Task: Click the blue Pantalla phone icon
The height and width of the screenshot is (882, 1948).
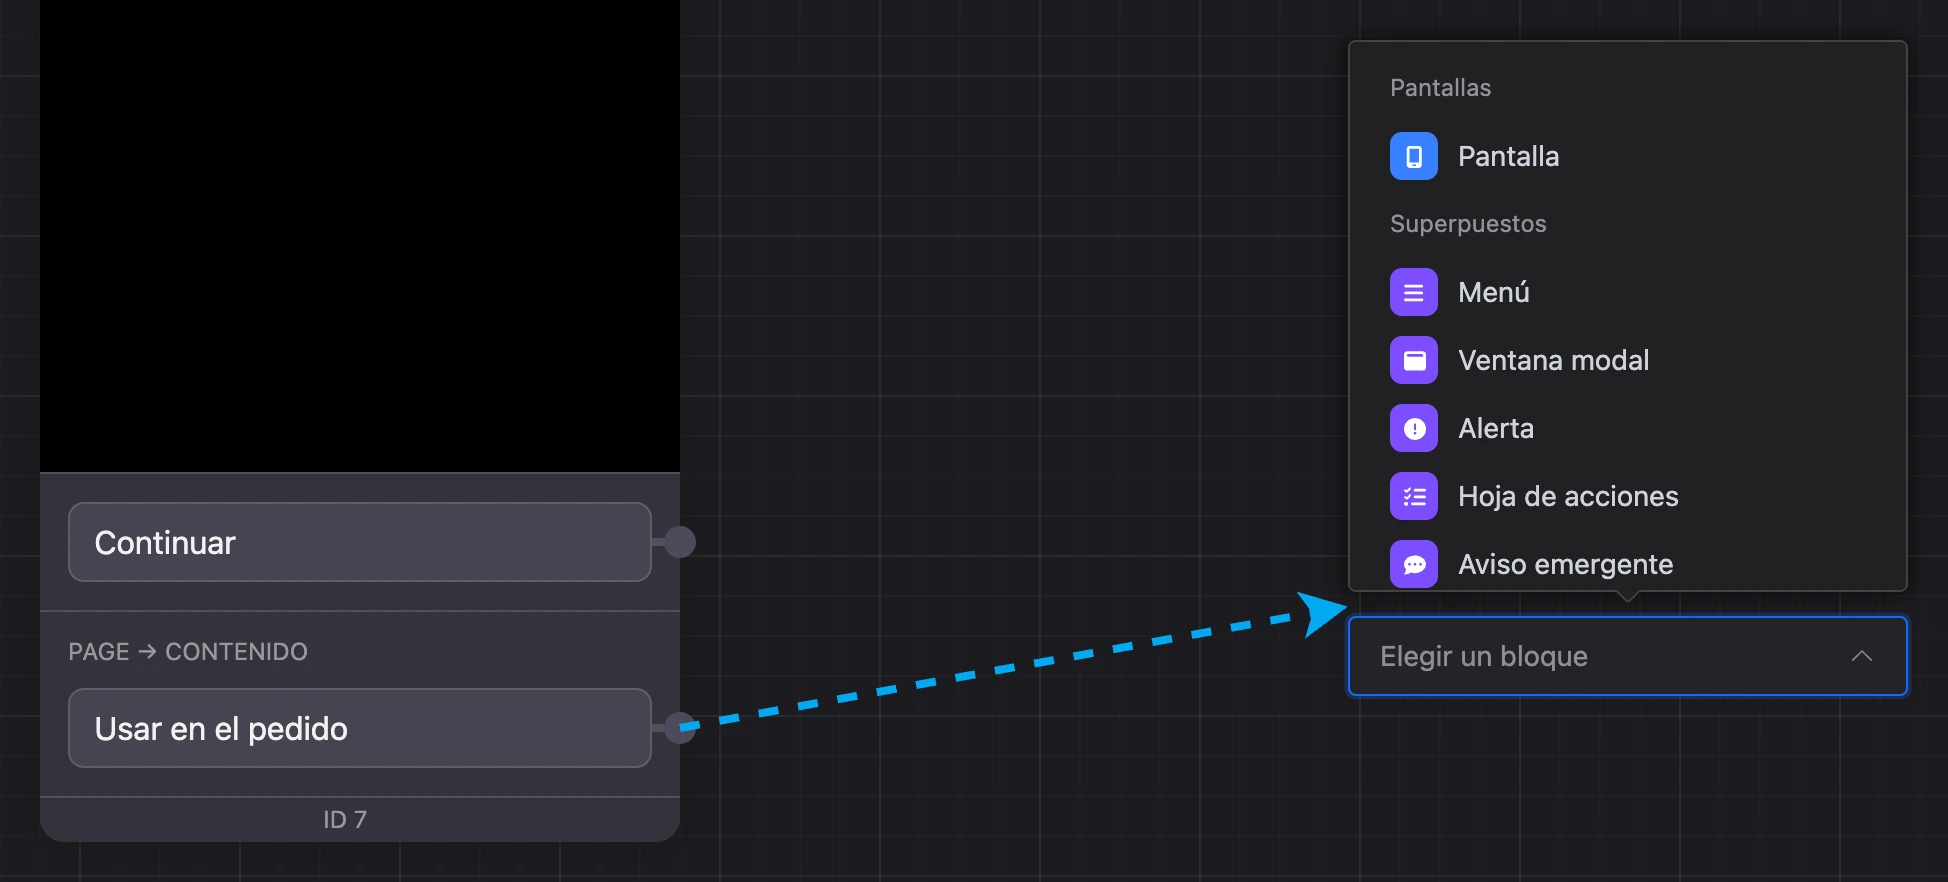Action: point(1413,156)
